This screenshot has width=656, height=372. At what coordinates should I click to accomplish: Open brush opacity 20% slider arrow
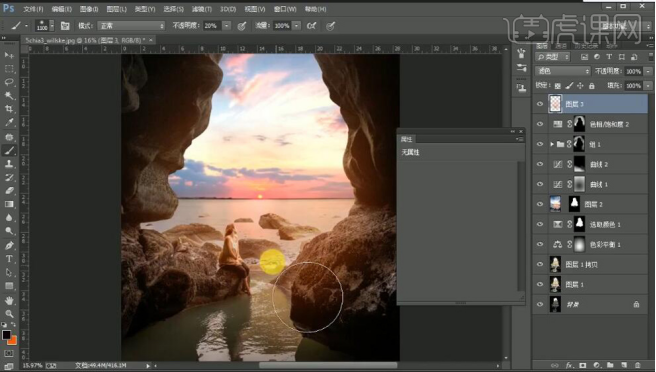point(226,26)
